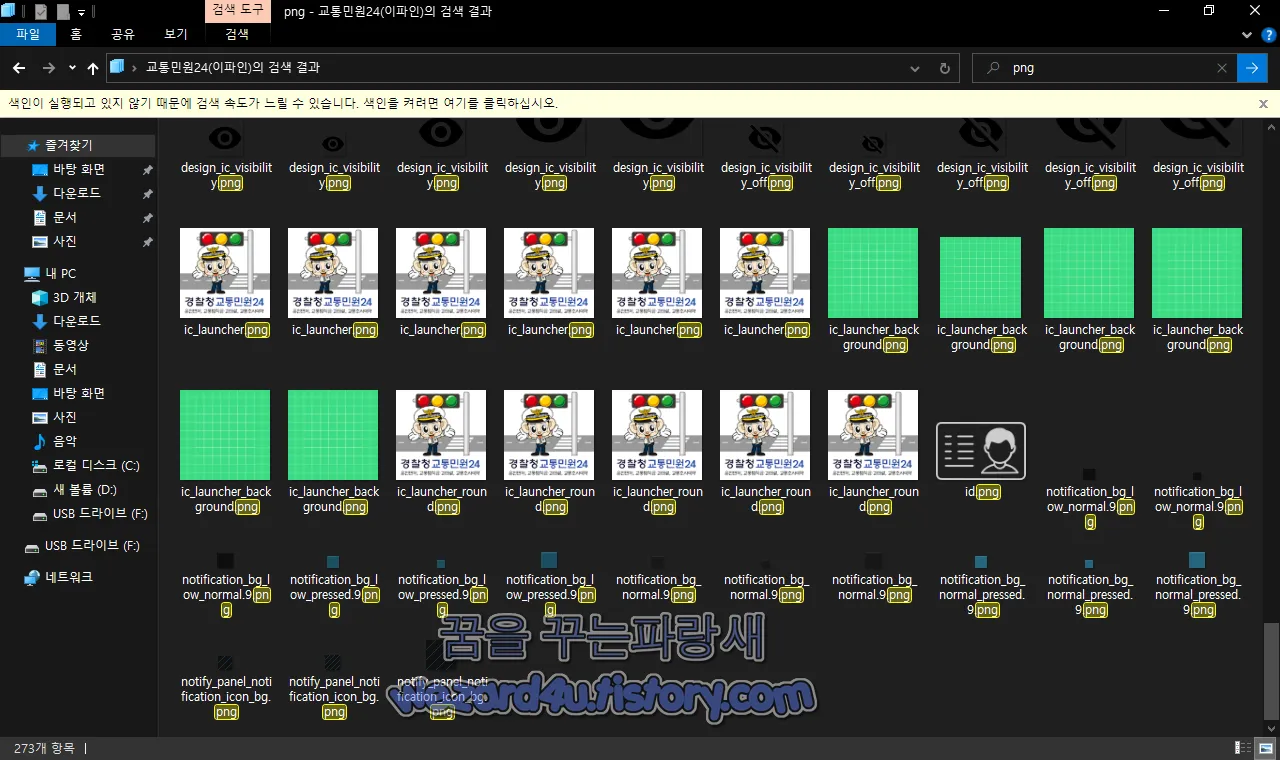Open pinned 다운로드 under 즐겨찾기
This screenshot has width=1280, height=760.
77,193
